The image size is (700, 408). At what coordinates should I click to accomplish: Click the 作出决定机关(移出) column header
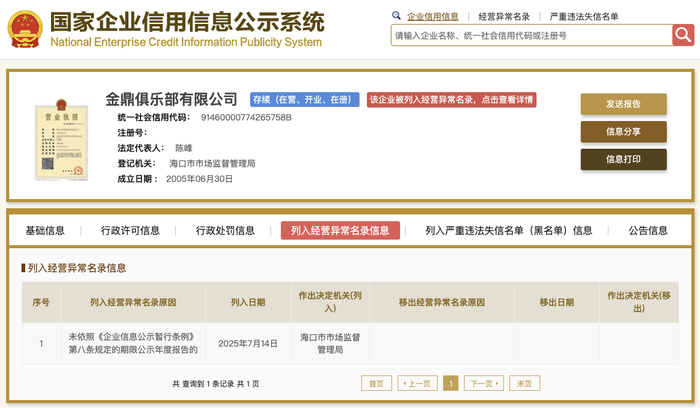tap(639, 302)
